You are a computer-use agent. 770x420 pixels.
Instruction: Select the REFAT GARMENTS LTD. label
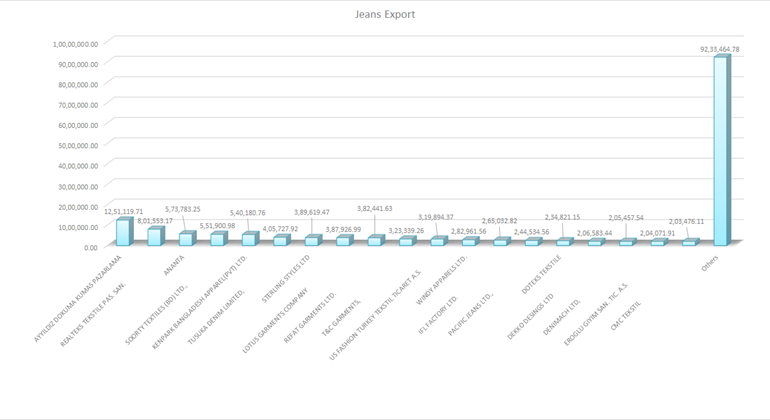[310, 317]
